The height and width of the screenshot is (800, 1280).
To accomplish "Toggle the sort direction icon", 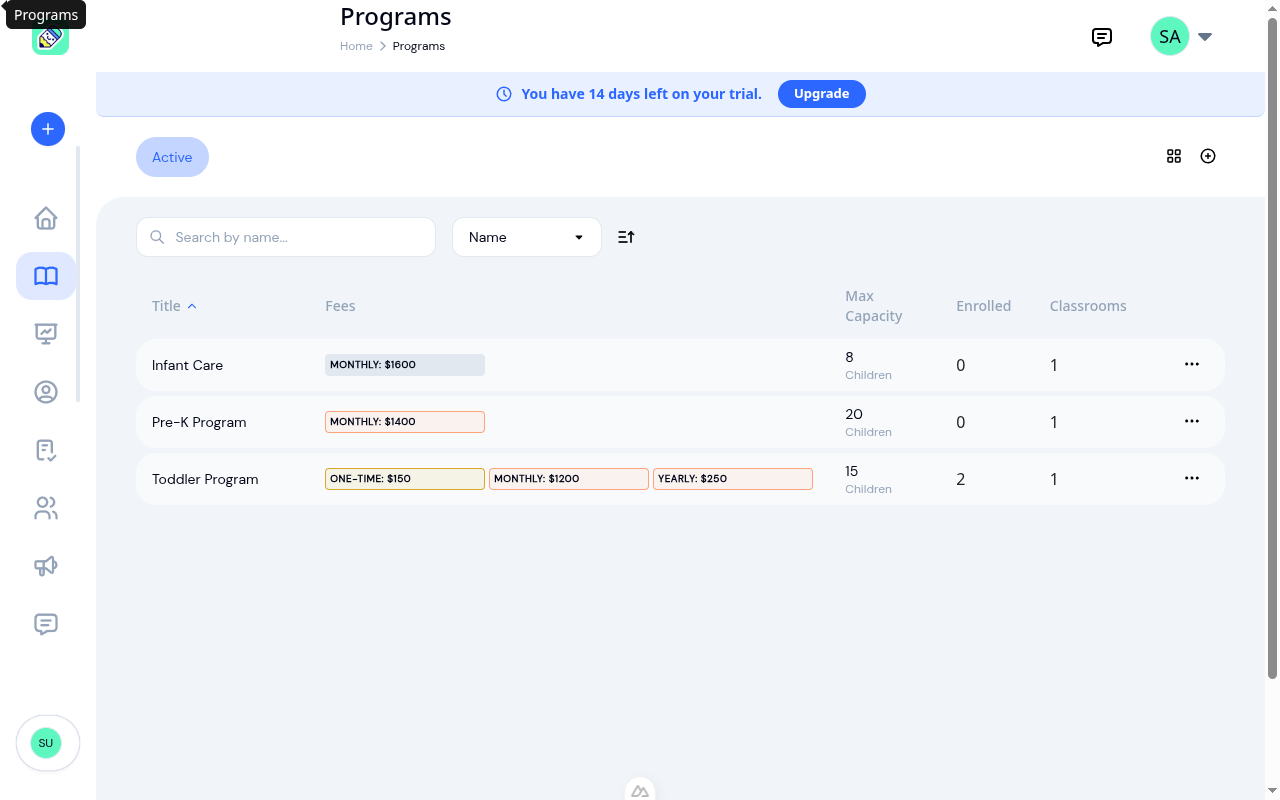I will click(x=626, y=237).
